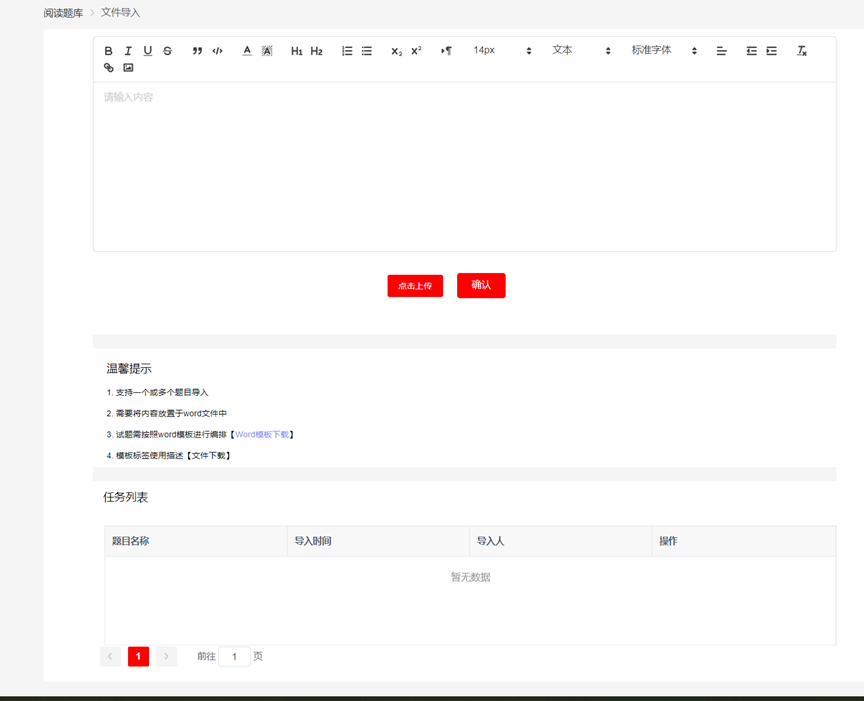Apply italic formatting
864x701 pixels.
point(128,51)
